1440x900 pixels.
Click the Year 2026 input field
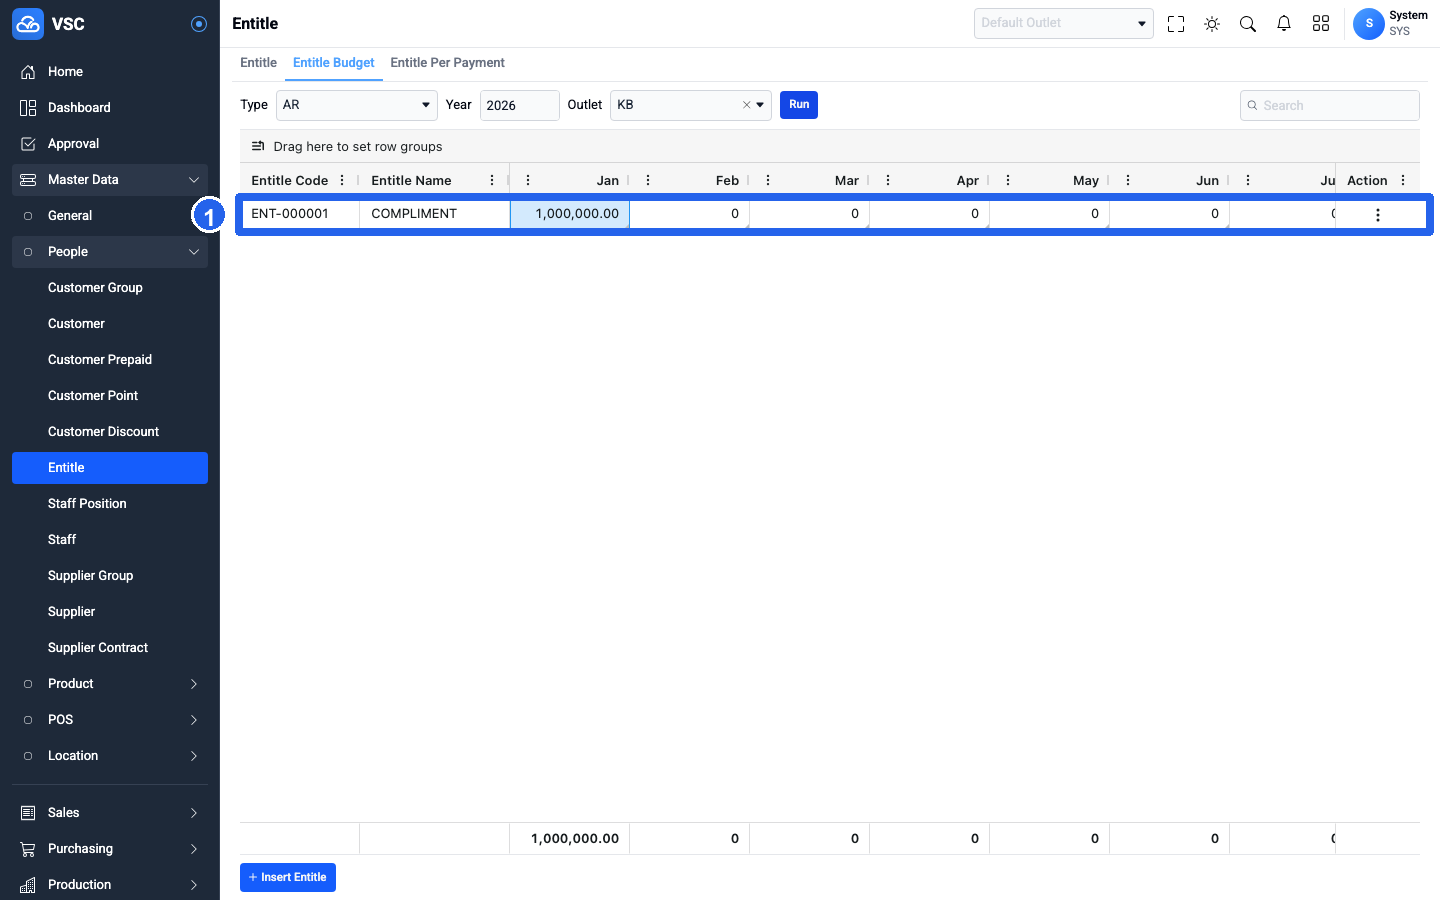(x=520, y=105)
